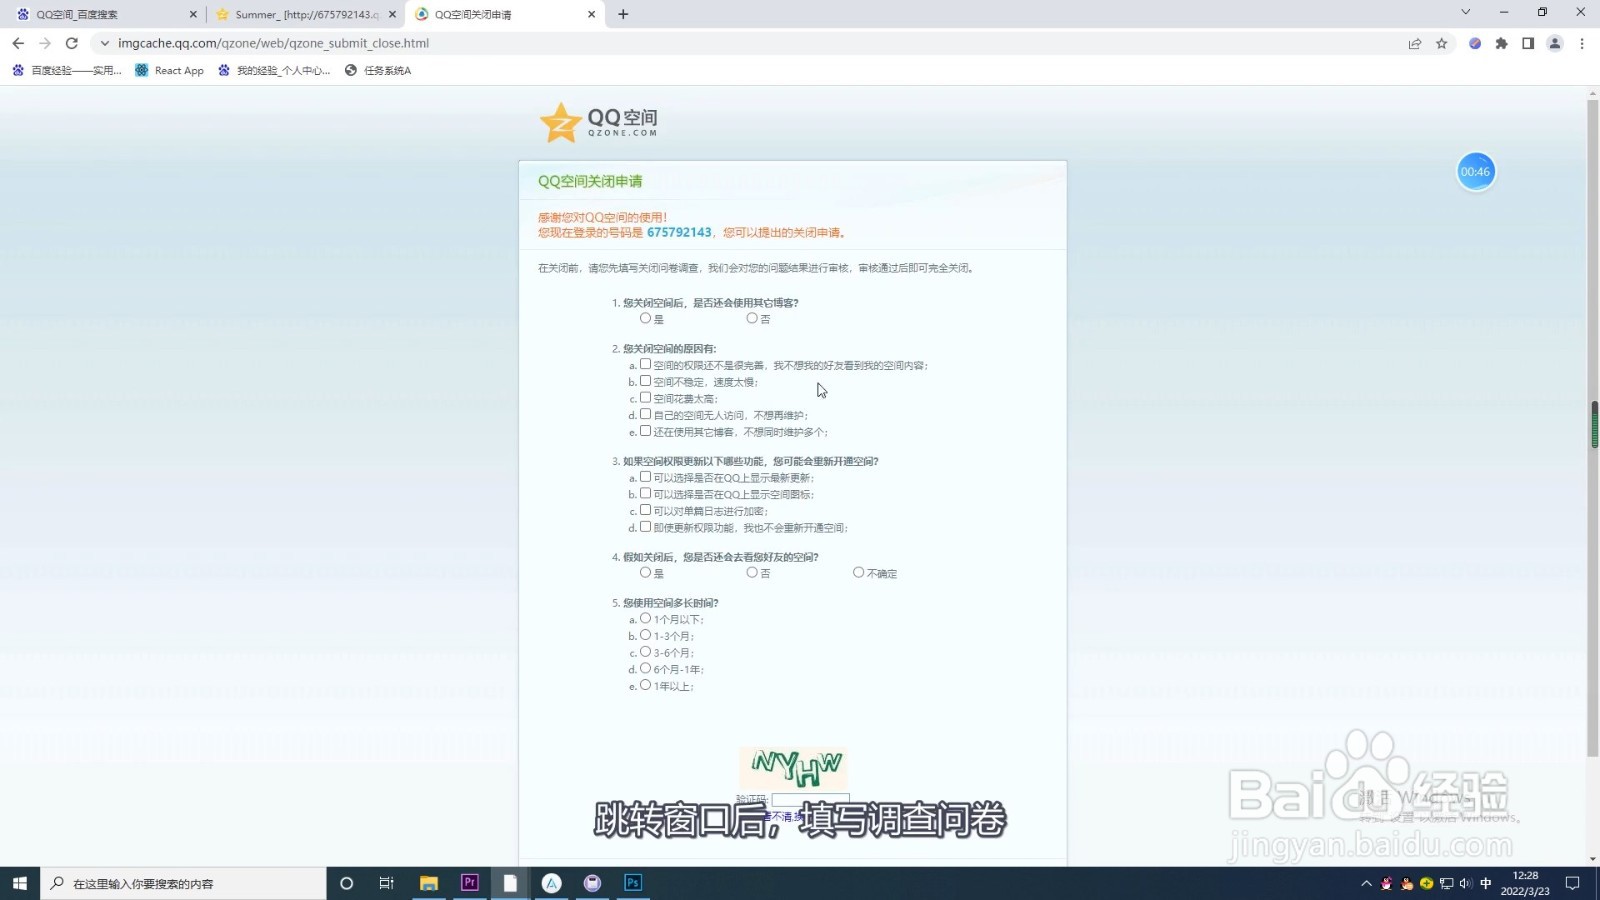Screen dimensions: 1600x900
Task: Select 否 for question 1
Action: tap(752, 318)
